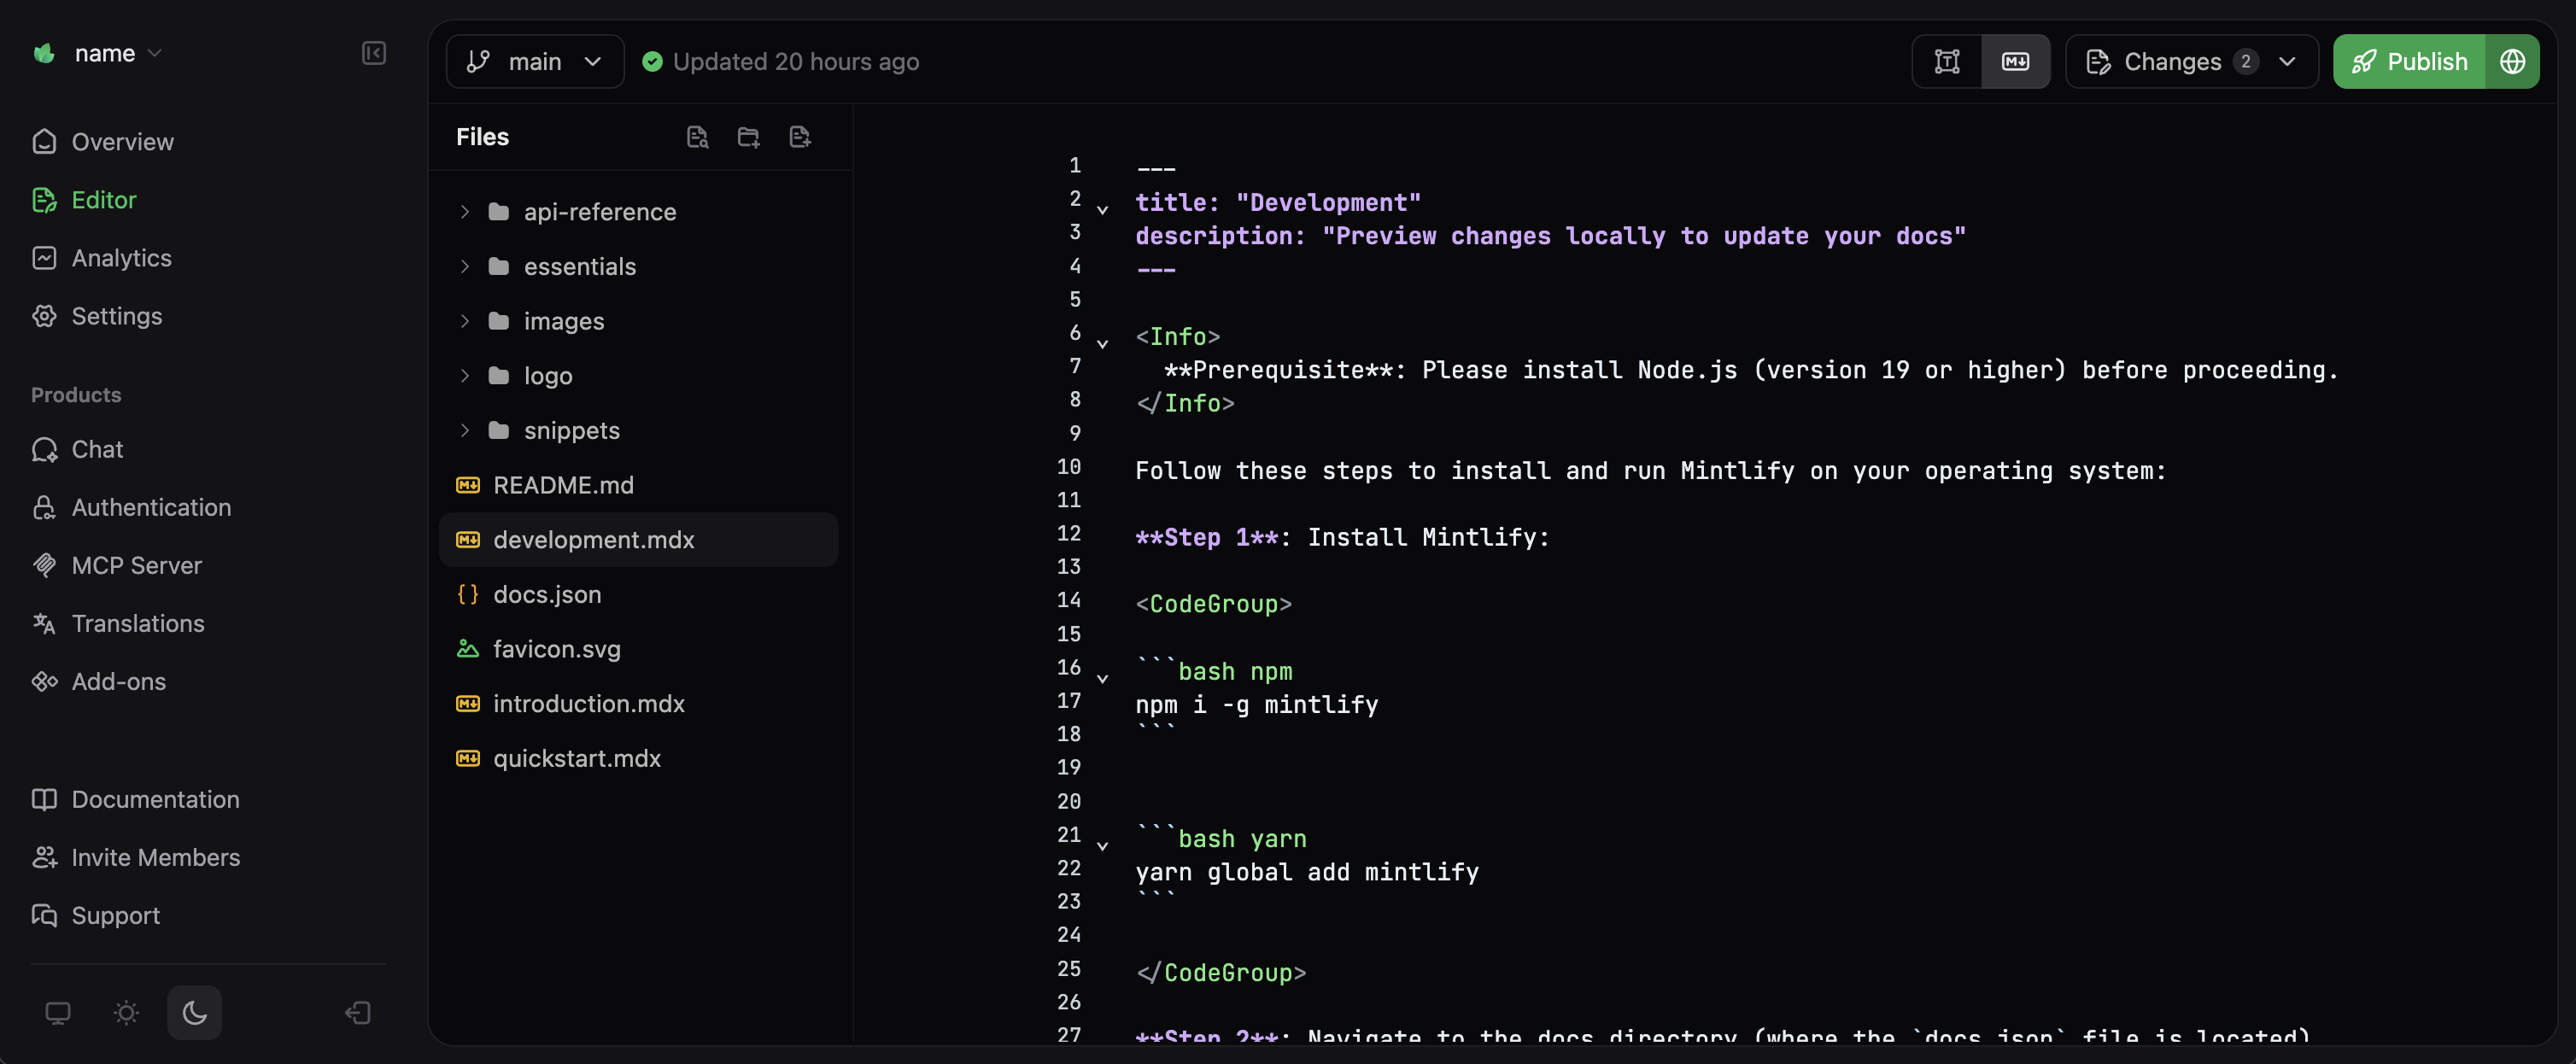Sign out using the logout icon

pos(356,1012)
